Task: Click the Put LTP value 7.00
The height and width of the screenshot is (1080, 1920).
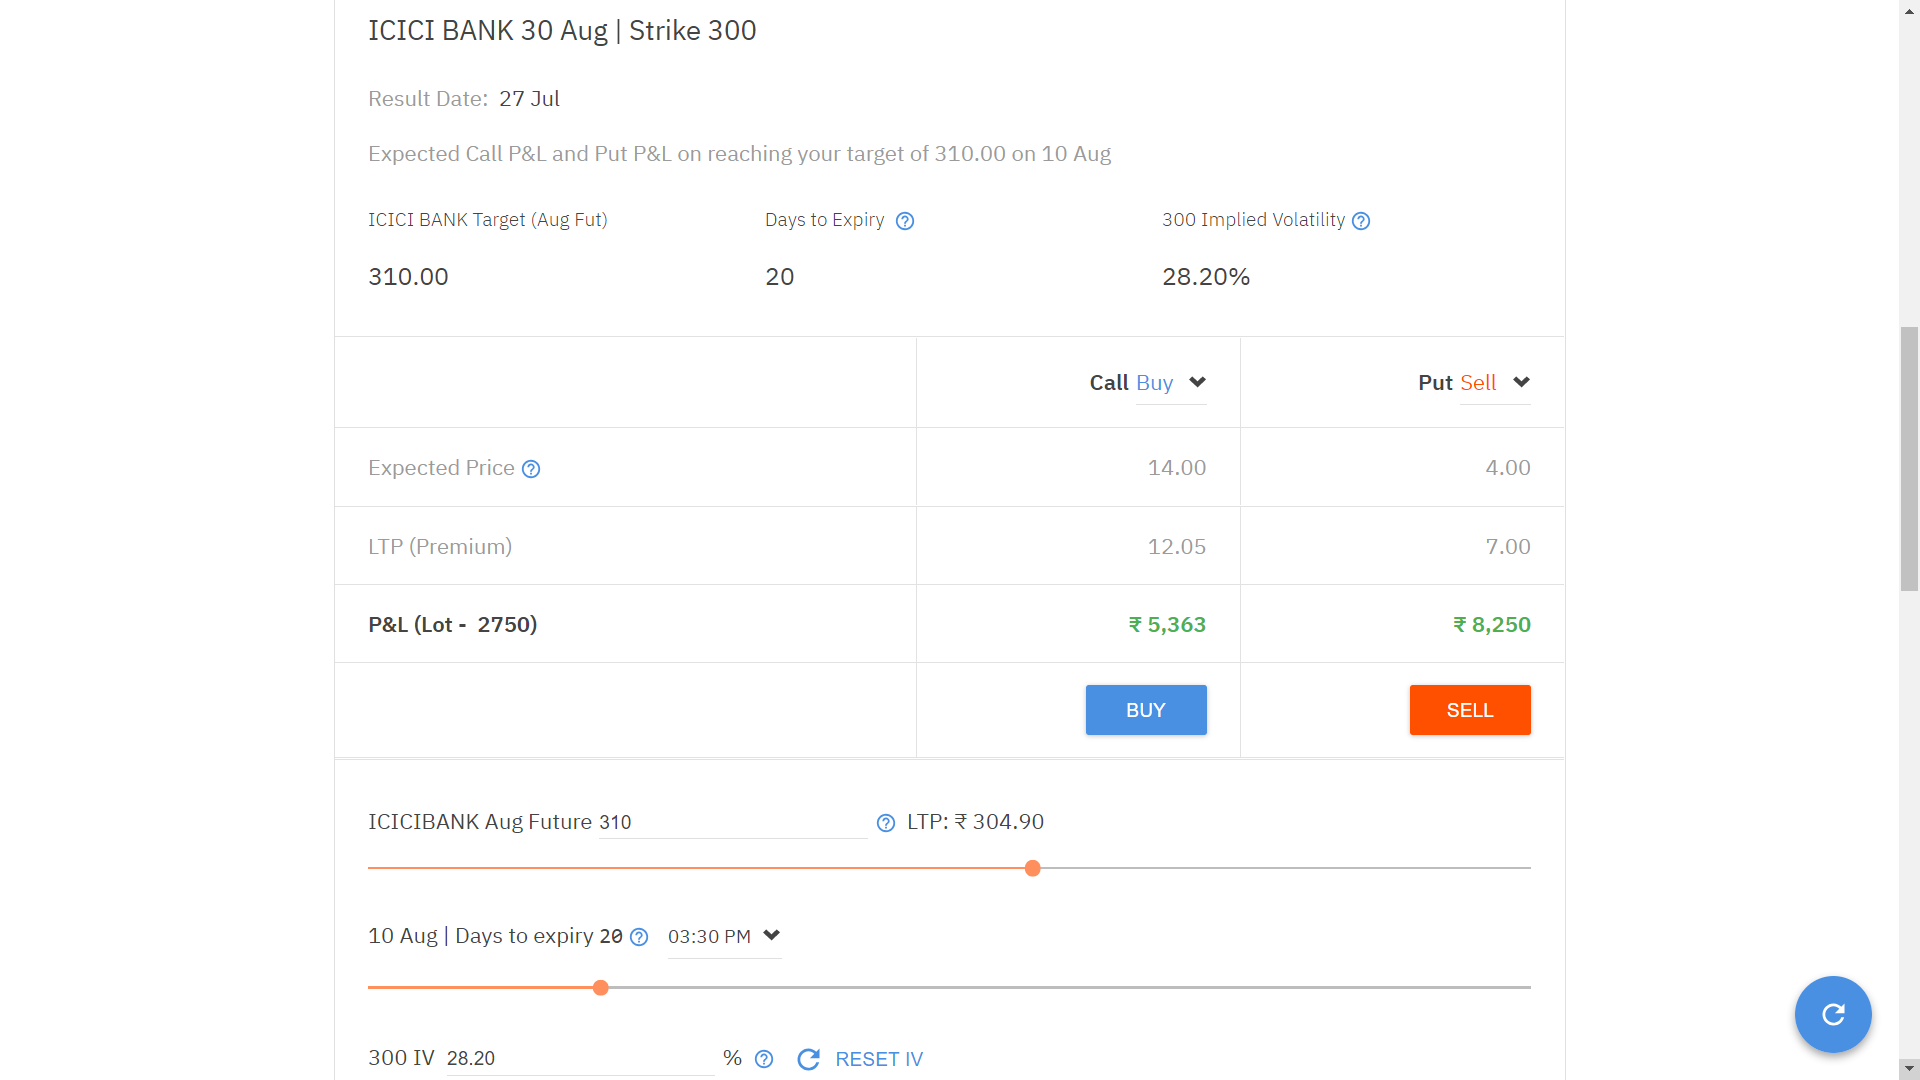Action: pos(1508,547)
